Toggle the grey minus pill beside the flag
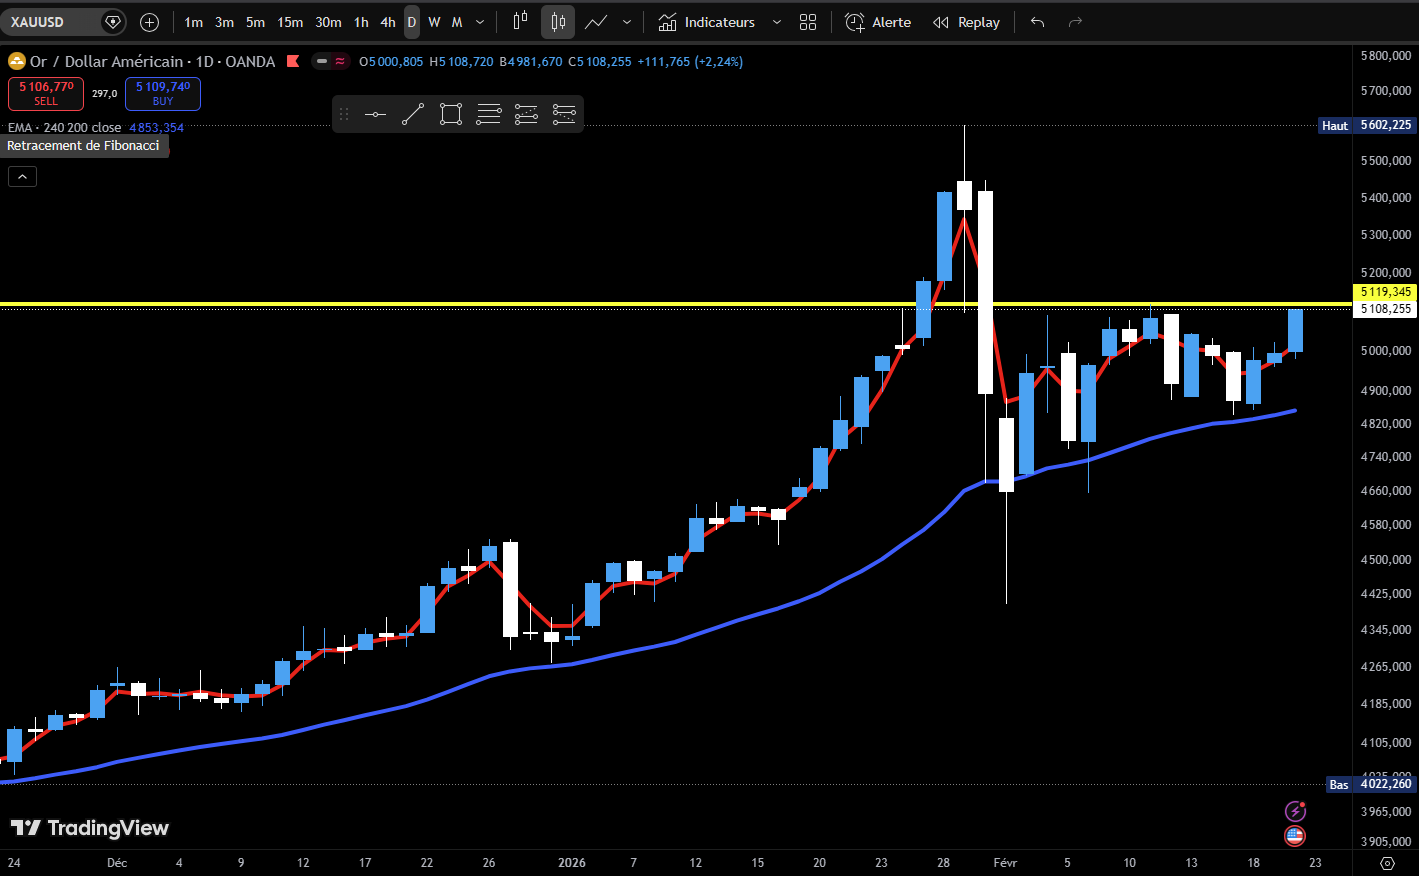 322,61
